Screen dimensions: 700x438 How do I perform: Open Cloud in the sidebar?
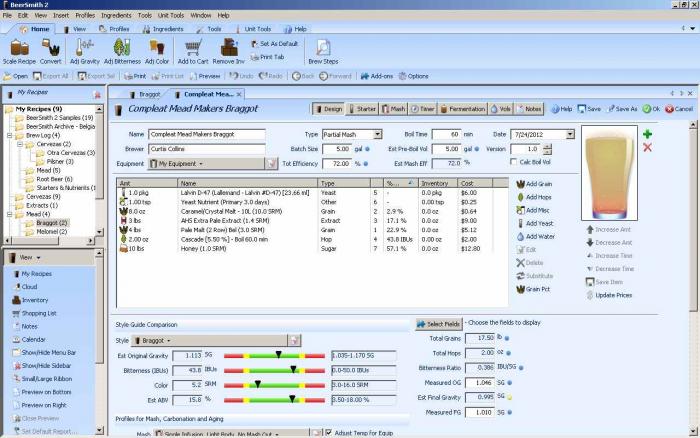[x=25, y=287]
